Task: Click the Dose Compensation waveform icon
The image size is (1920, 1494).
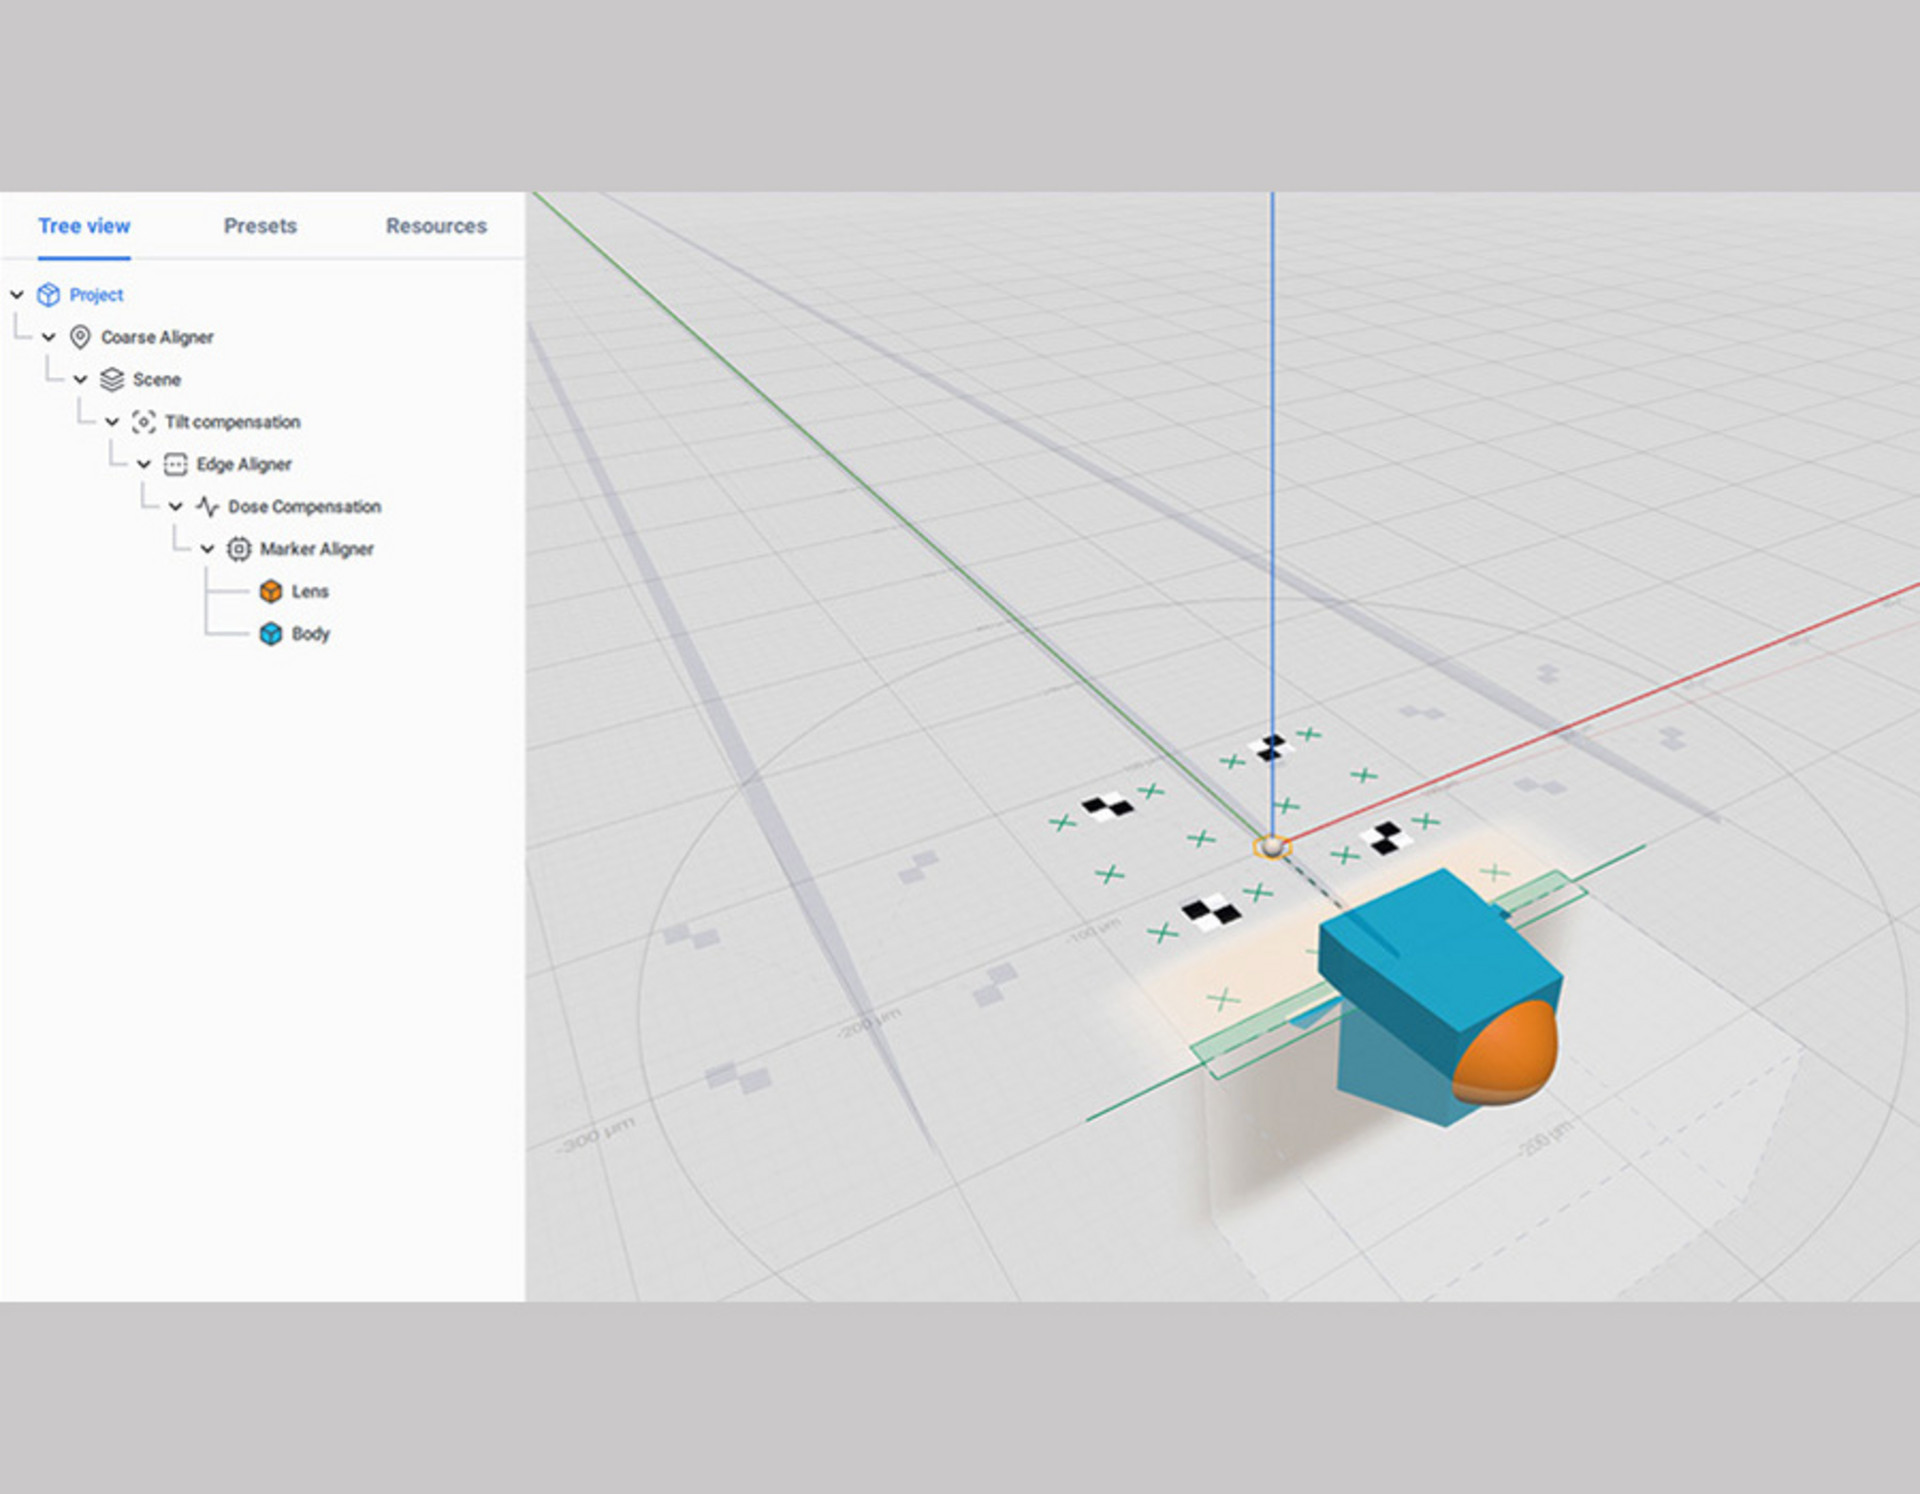Action: [207, 507]
